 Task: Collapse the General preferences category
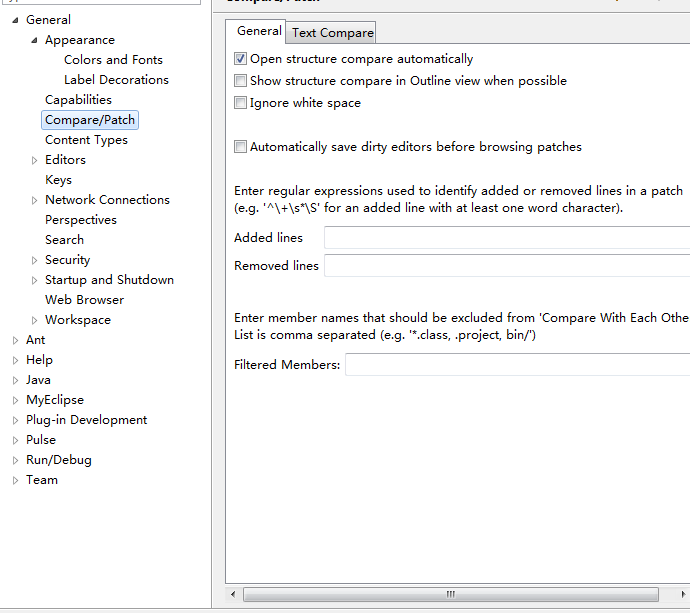coord(16,20)
